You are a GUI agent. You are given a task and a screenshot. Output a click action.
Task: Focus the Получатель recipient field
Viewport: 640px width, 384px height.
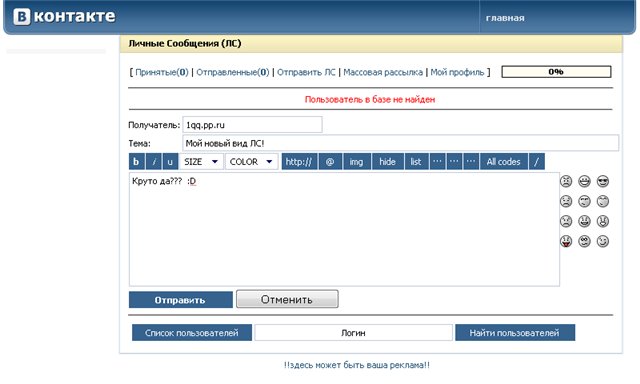[252, 125]
